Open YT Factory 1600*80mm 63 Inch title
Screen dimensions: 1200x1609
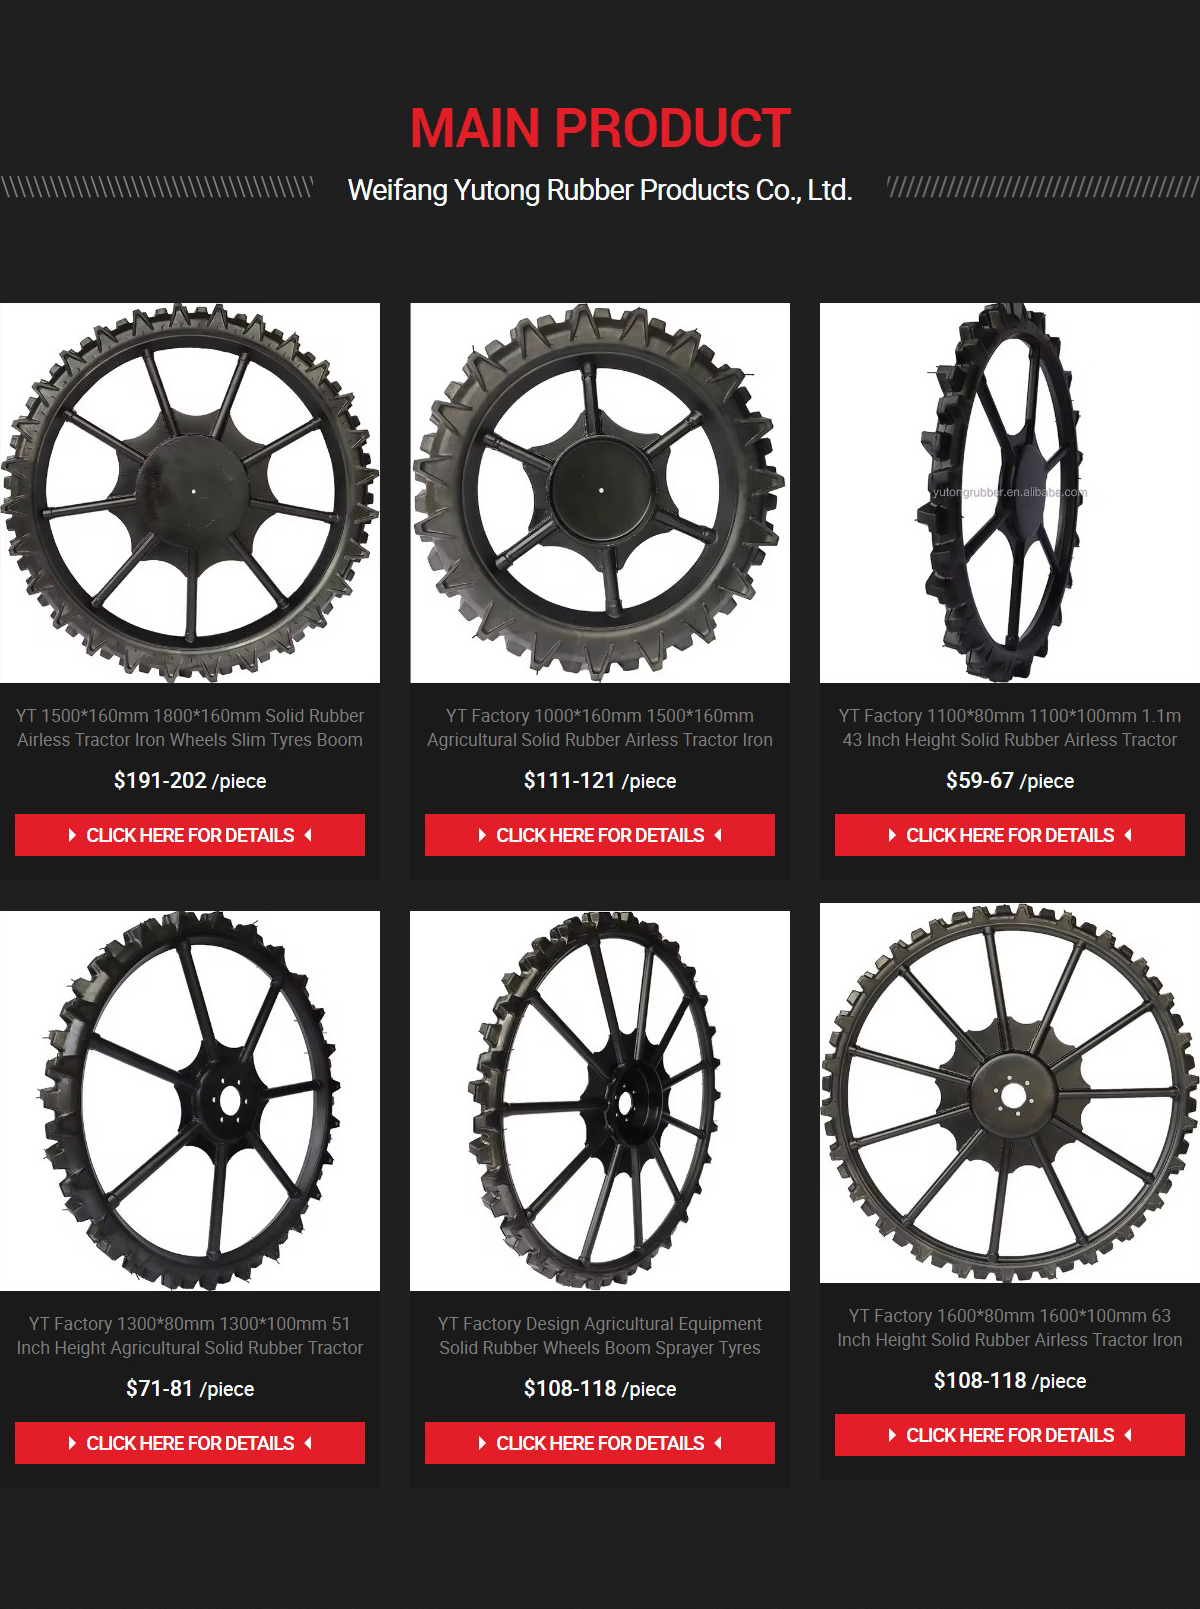click(1010, 1328)
